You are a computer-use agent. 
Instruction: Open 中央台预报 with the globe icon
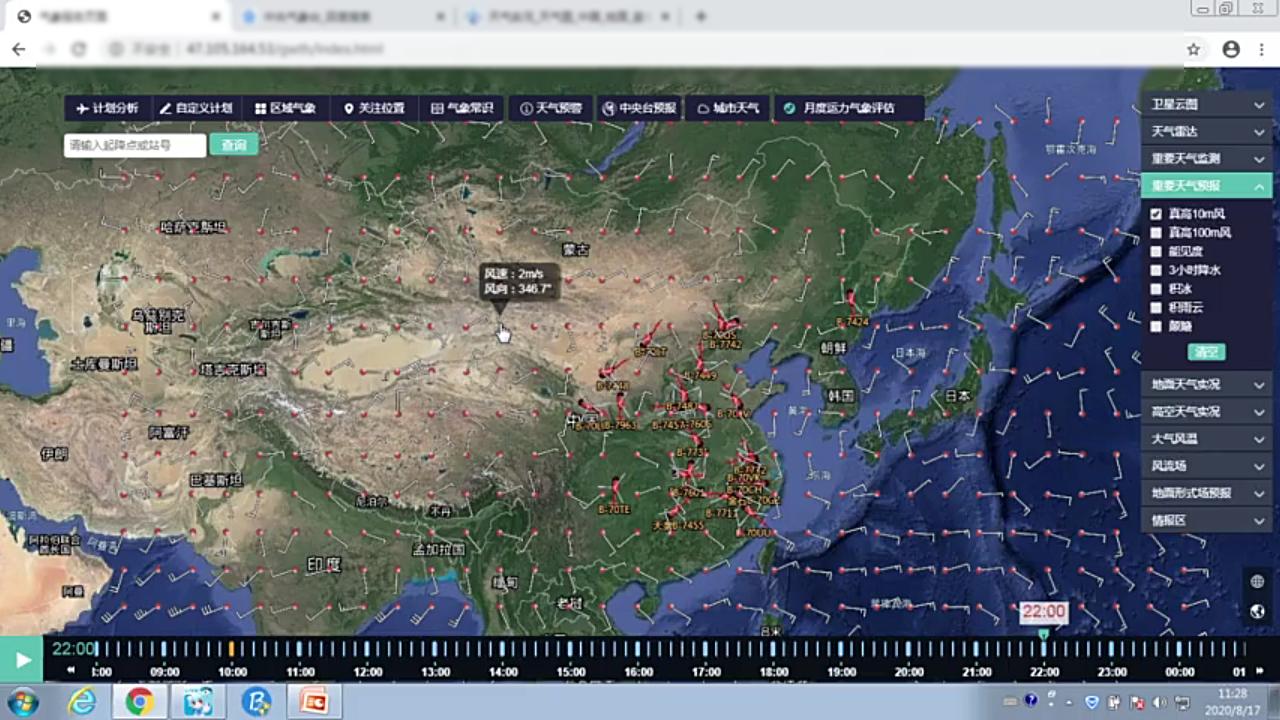pyautogui.click(x=639, y=108)
